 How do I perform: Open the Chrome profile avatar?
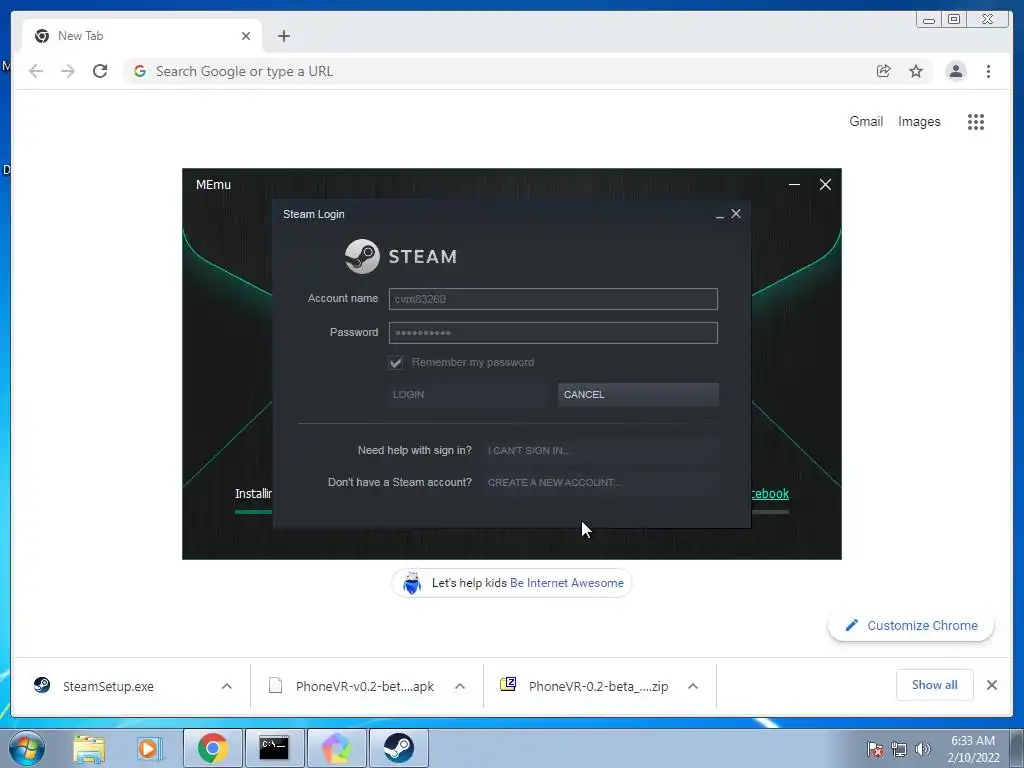955,71
